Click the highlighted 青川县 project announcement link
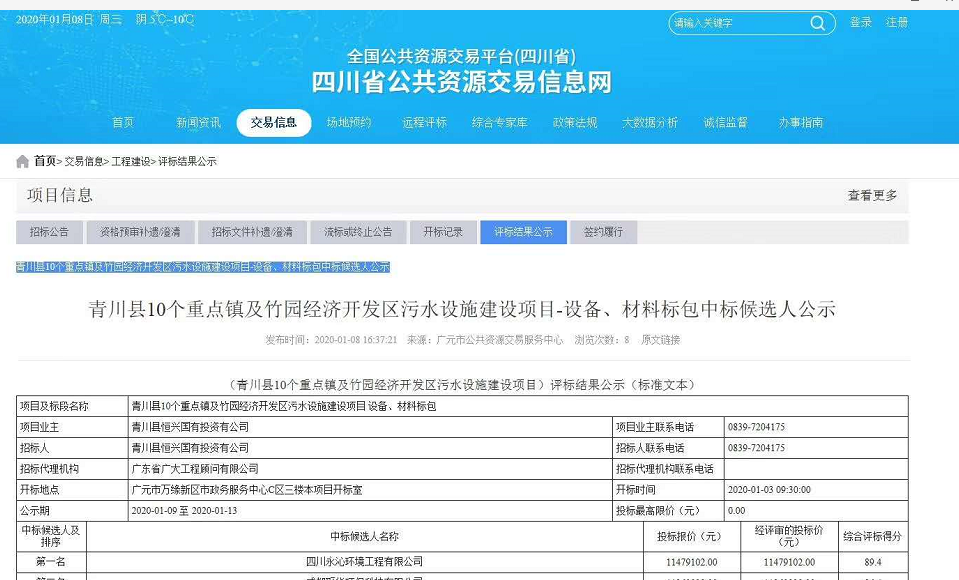959x580 pixels. [203, 267]
